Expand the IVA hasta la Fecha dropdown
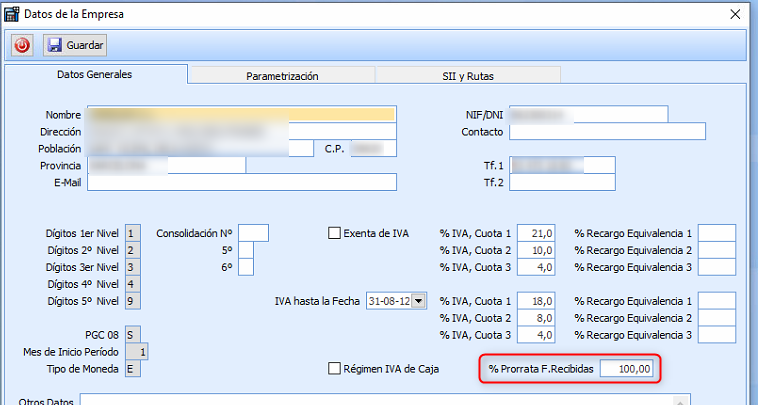This screenshot has width=758, height=405. tap(419, 301)
